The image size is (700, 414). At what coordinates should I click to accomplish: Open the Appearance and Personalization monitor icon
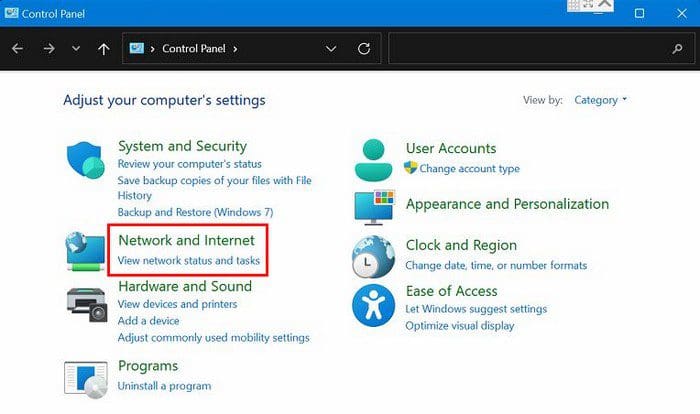coord(375,207)
